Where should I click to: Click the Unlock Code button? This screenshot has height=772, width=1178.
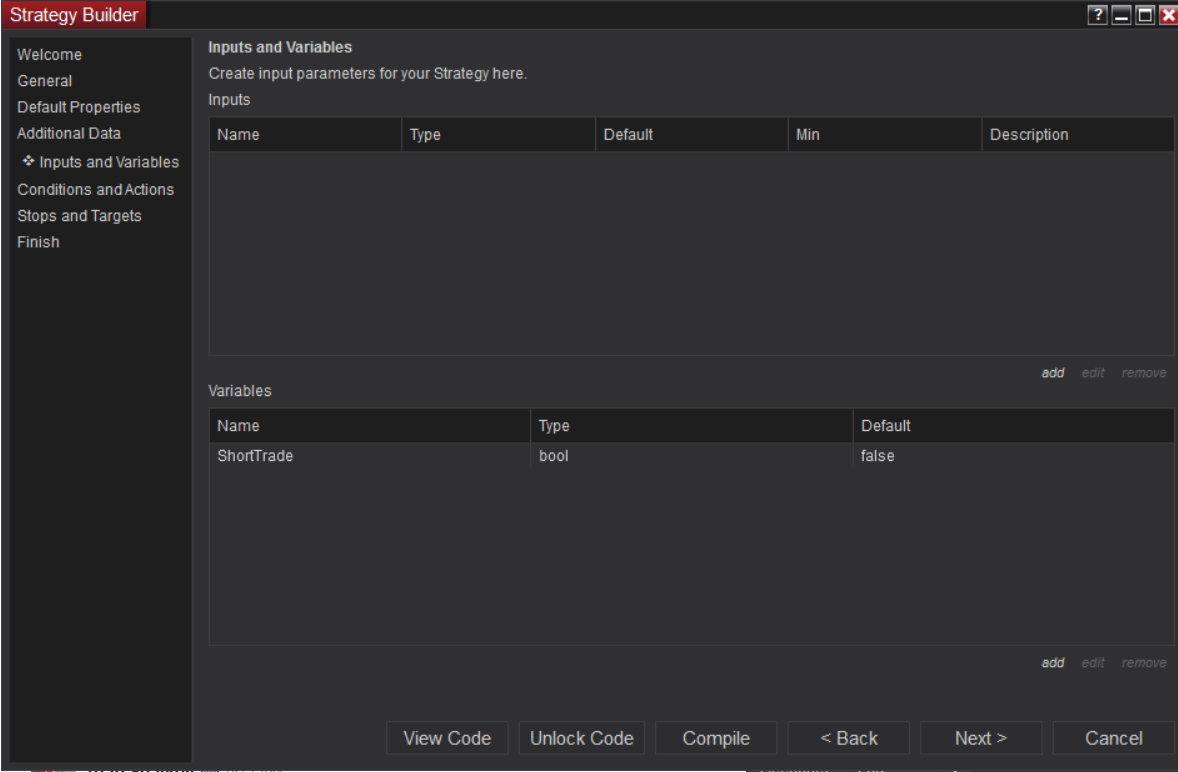pyautogui.click(x=582, y=739)
